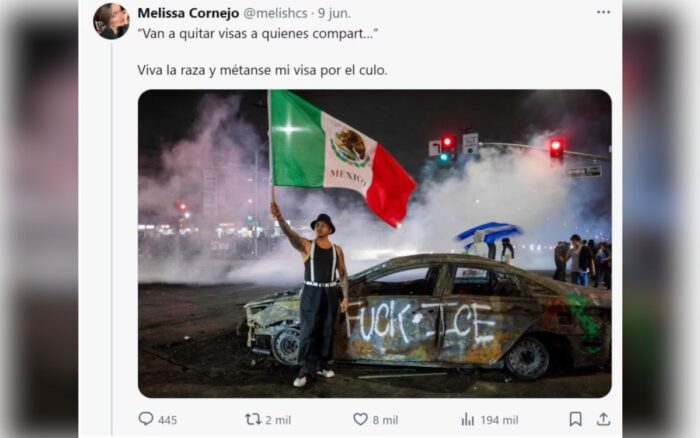Click the 2 mil reposts count

pos(278,420)
